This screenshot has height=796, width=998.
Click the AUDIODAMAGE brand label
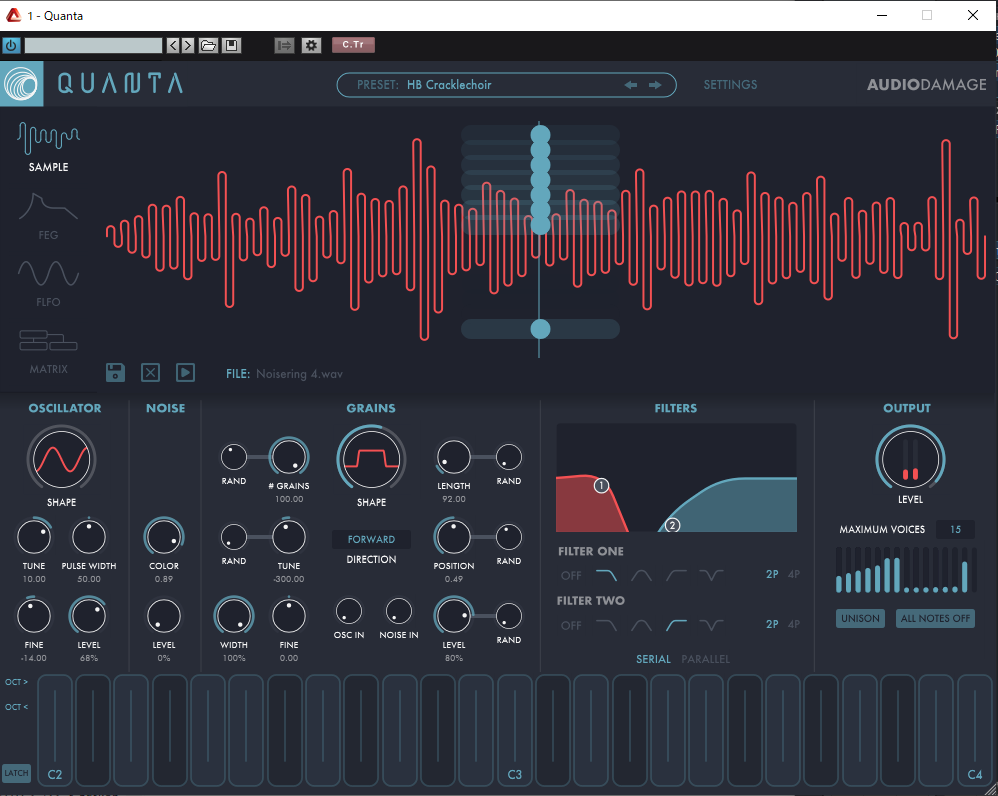click(927, 85)
